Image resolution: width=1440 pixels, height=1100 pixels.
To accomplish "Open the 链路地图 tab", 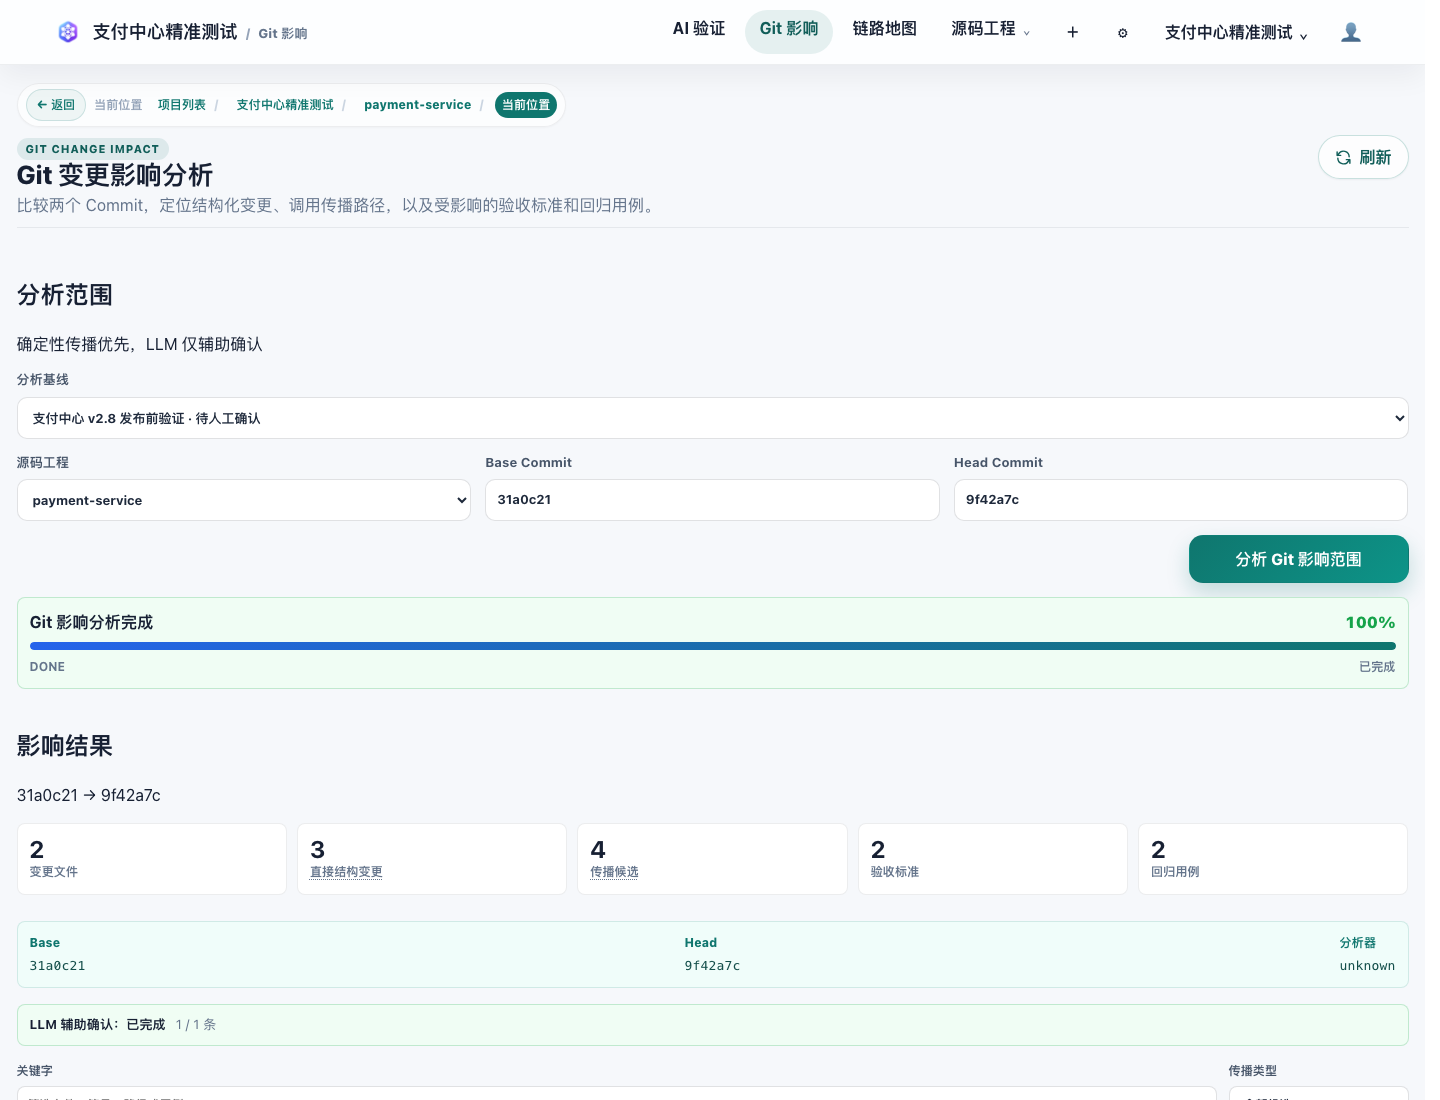I will 885,29.
